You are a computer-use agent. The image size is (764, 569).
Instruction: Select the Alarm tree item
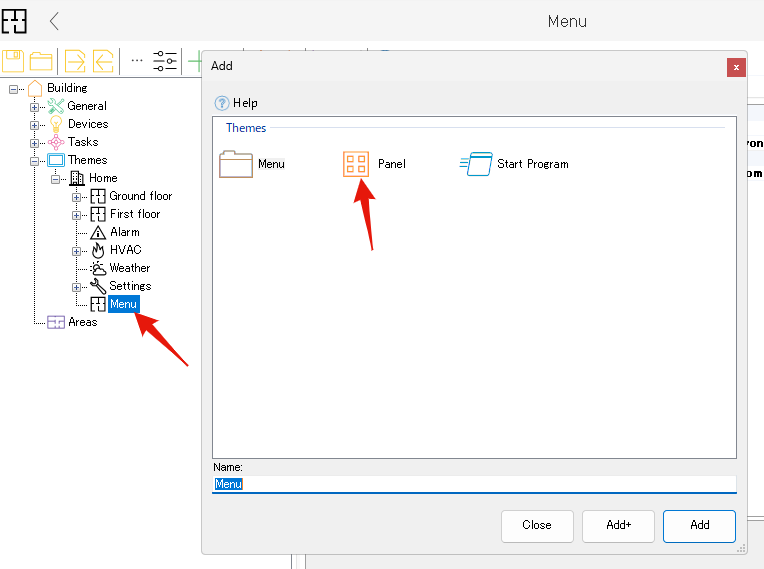coord(125,232)
